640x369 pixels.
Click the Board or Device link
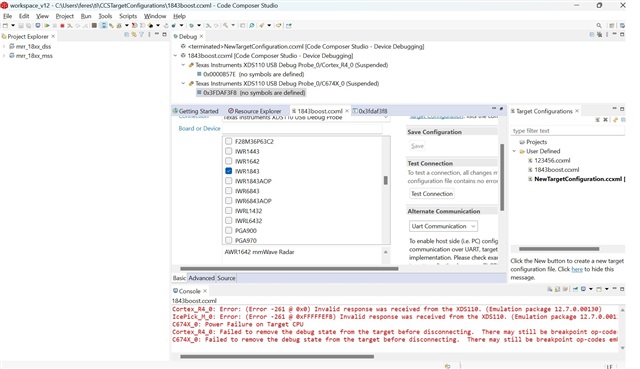pos(199,128)
